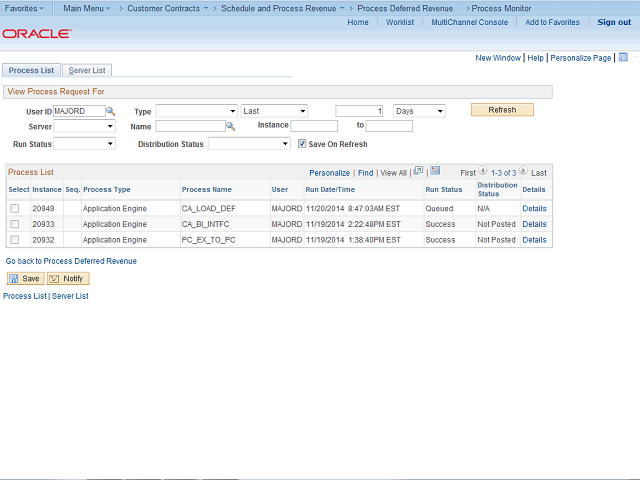Open the Run Status dropdown
Screen dimensions: 640x480
tap(84, 144)
